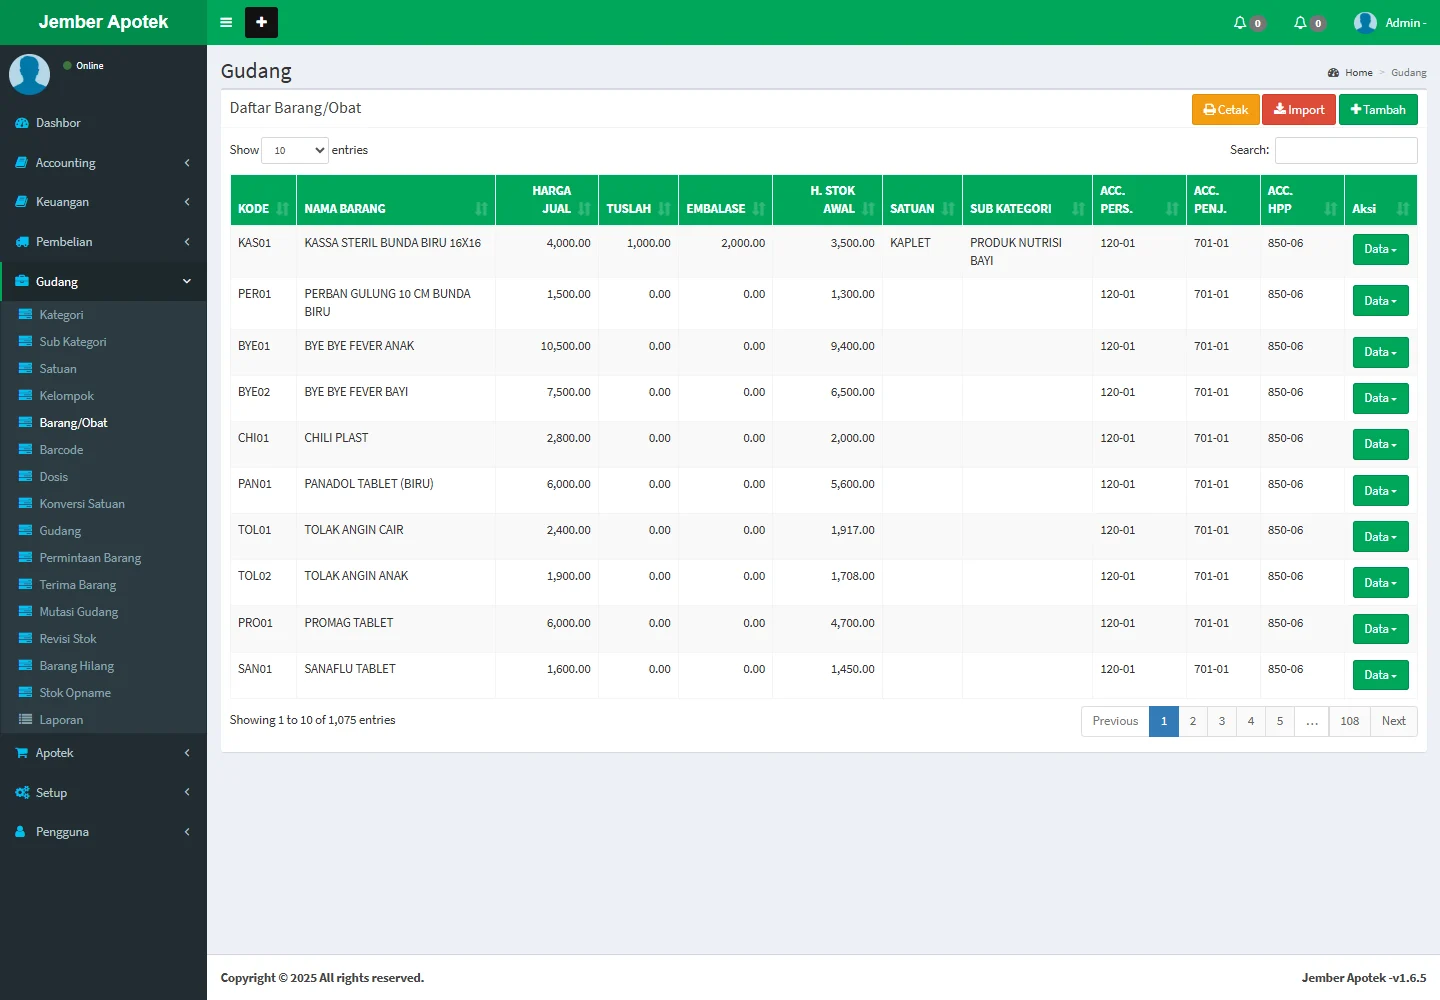Click the black plus icon in header
The height and width of the screenshot is (1000, 1440).
pyautogui.click(x=261, y=22)
